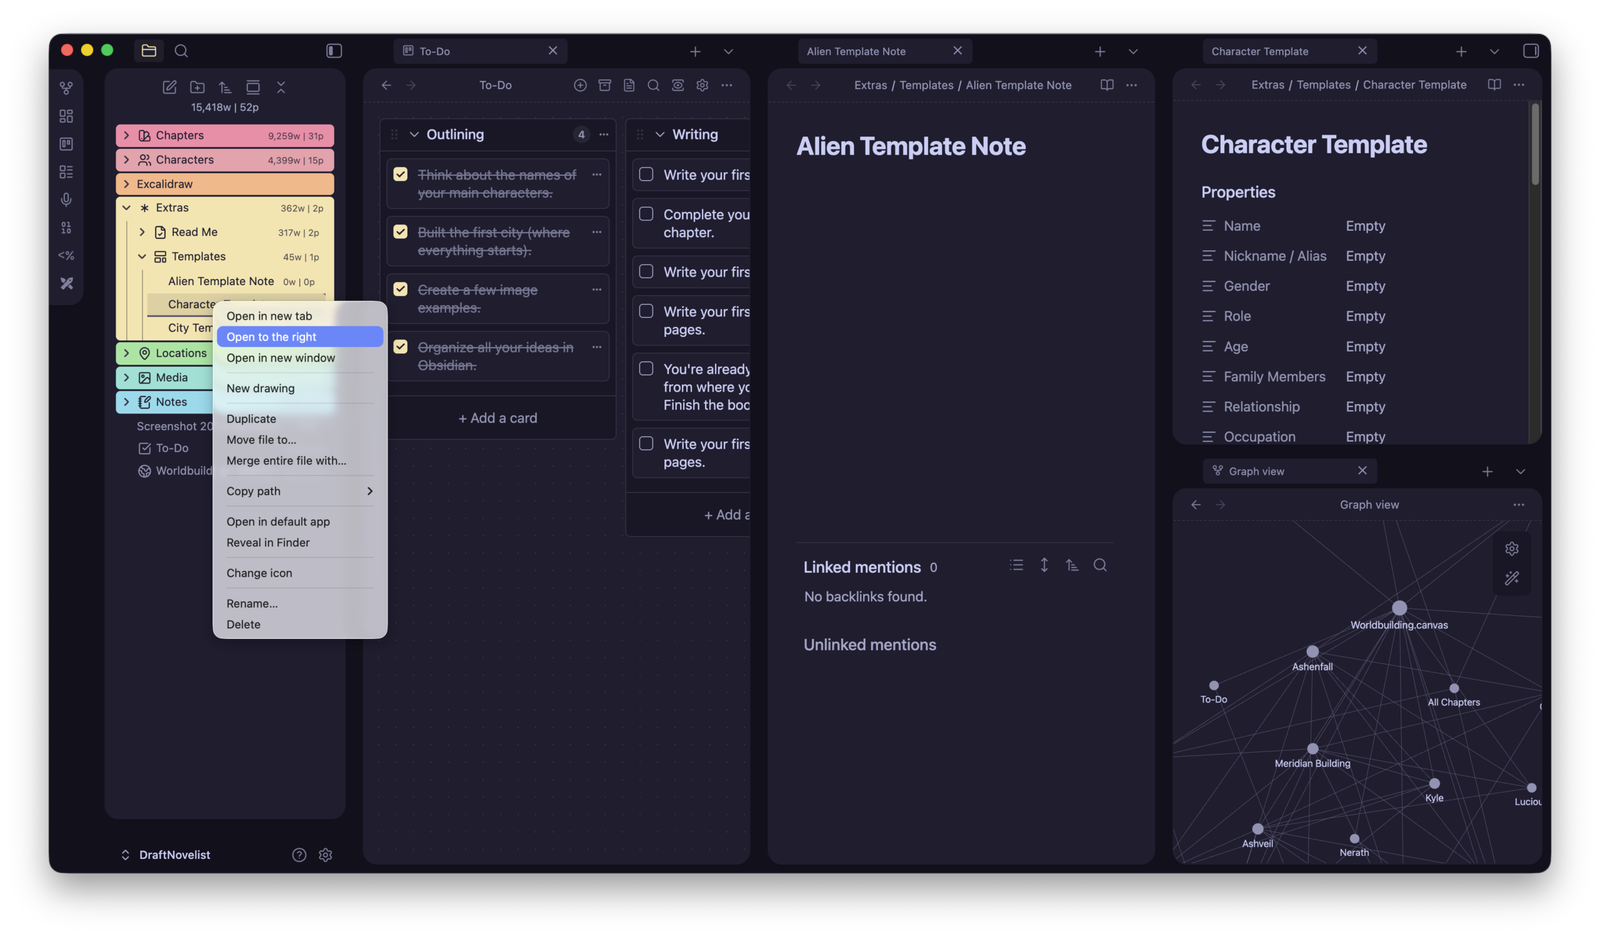Open the Excalidraw icon in the left ribbon
Screen dimensions: 1600x938
[x=66, y=283]
